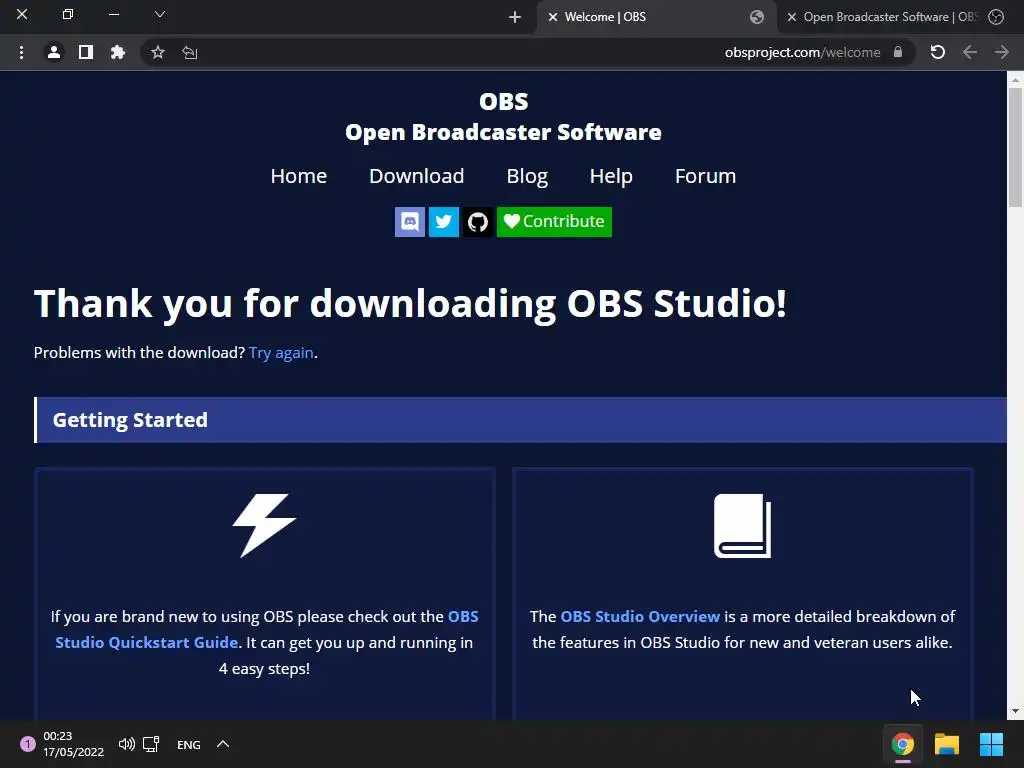Open the OBS GitHub icon
The width and height of the screenshot is (1024, 768).
(477, 222)
